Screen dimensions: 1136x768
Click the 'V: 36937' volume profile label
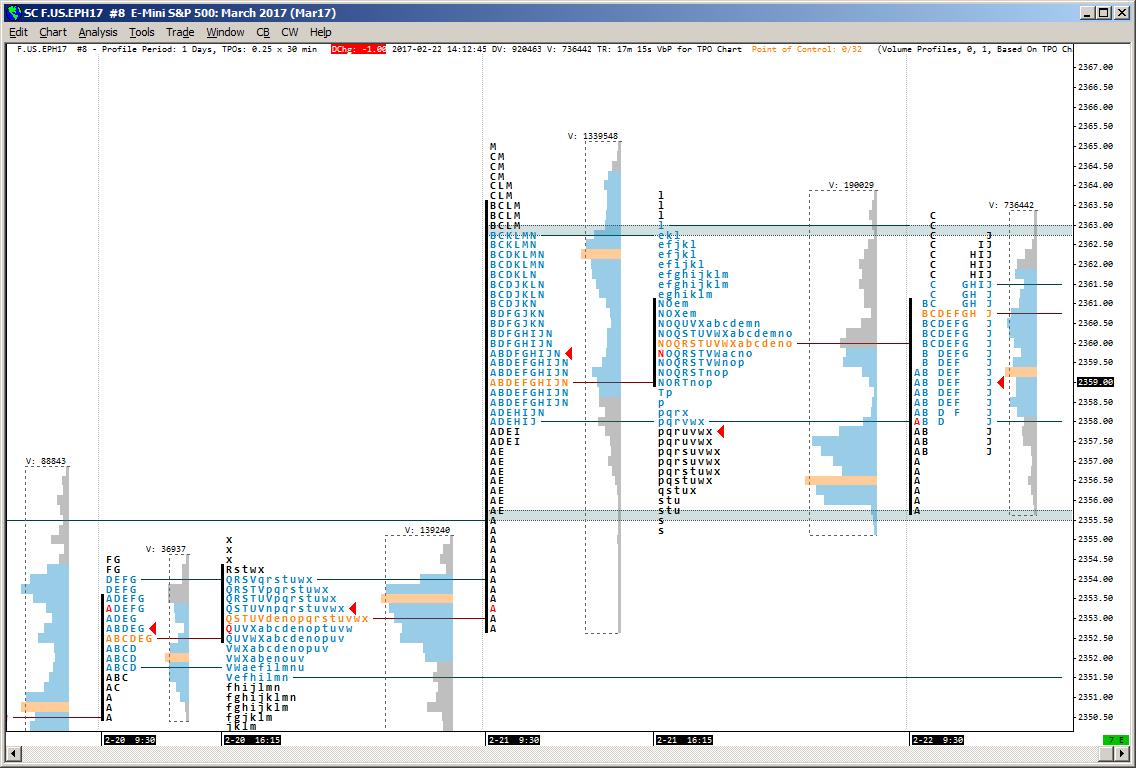(166, 549)
